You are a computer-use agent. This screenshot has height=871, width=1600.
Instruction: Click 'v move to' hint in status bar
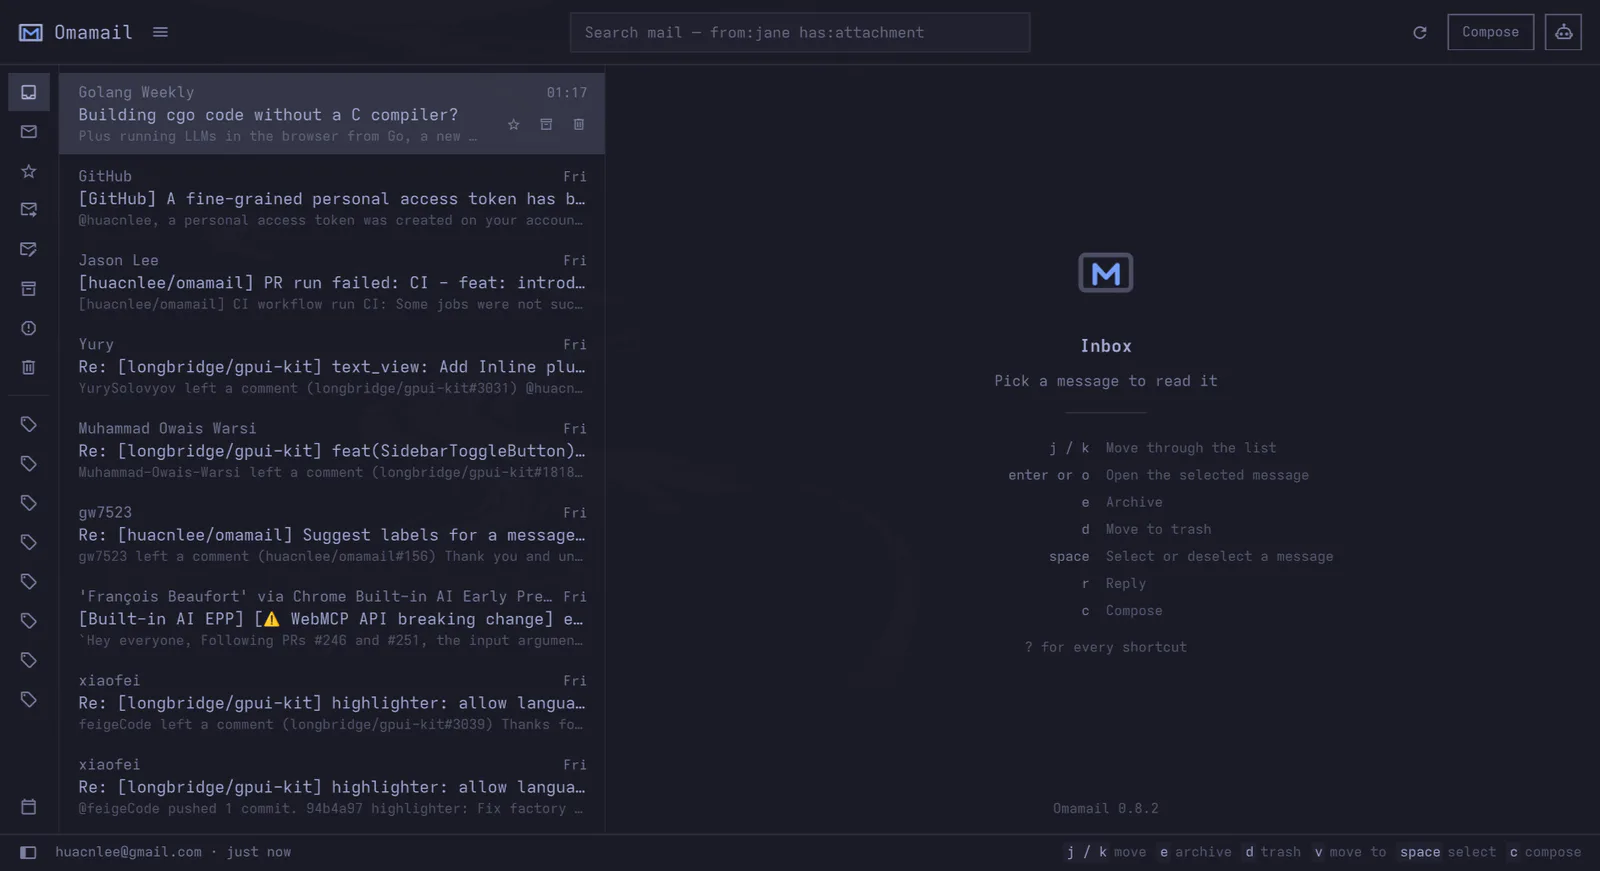[1349, 852]
